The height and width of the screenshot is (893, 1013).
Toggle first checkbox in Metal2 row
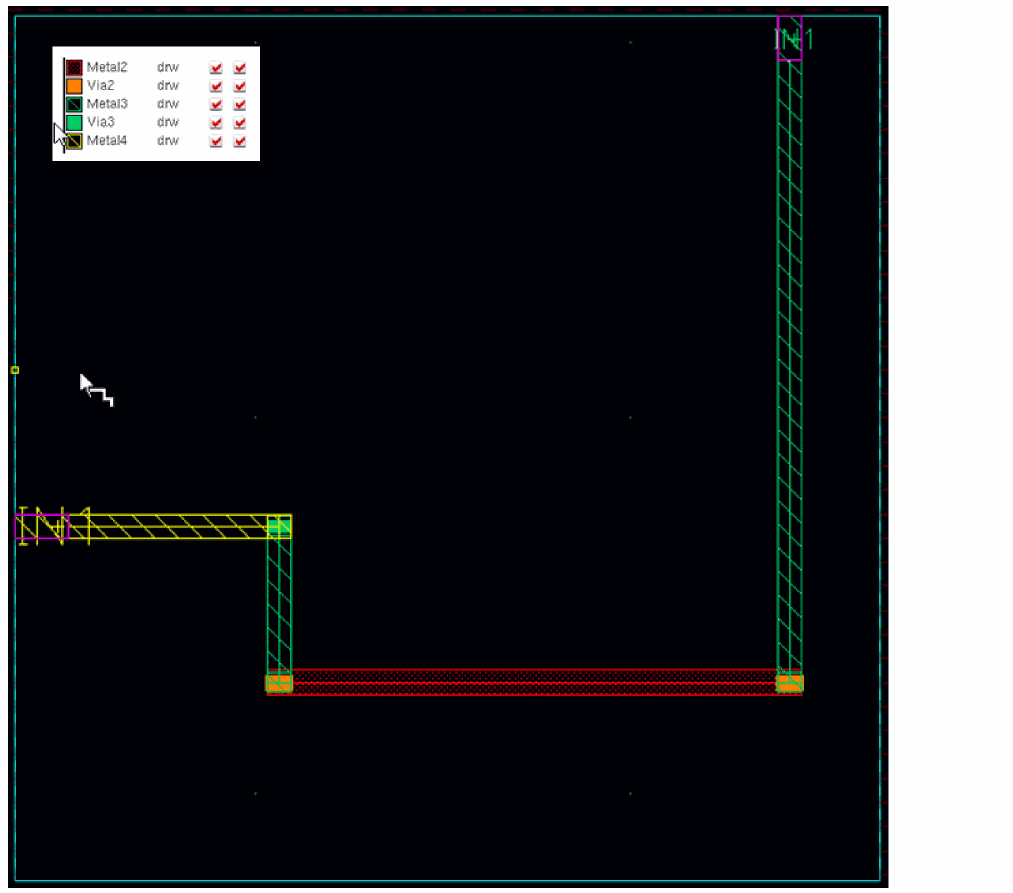click(216, 67)
